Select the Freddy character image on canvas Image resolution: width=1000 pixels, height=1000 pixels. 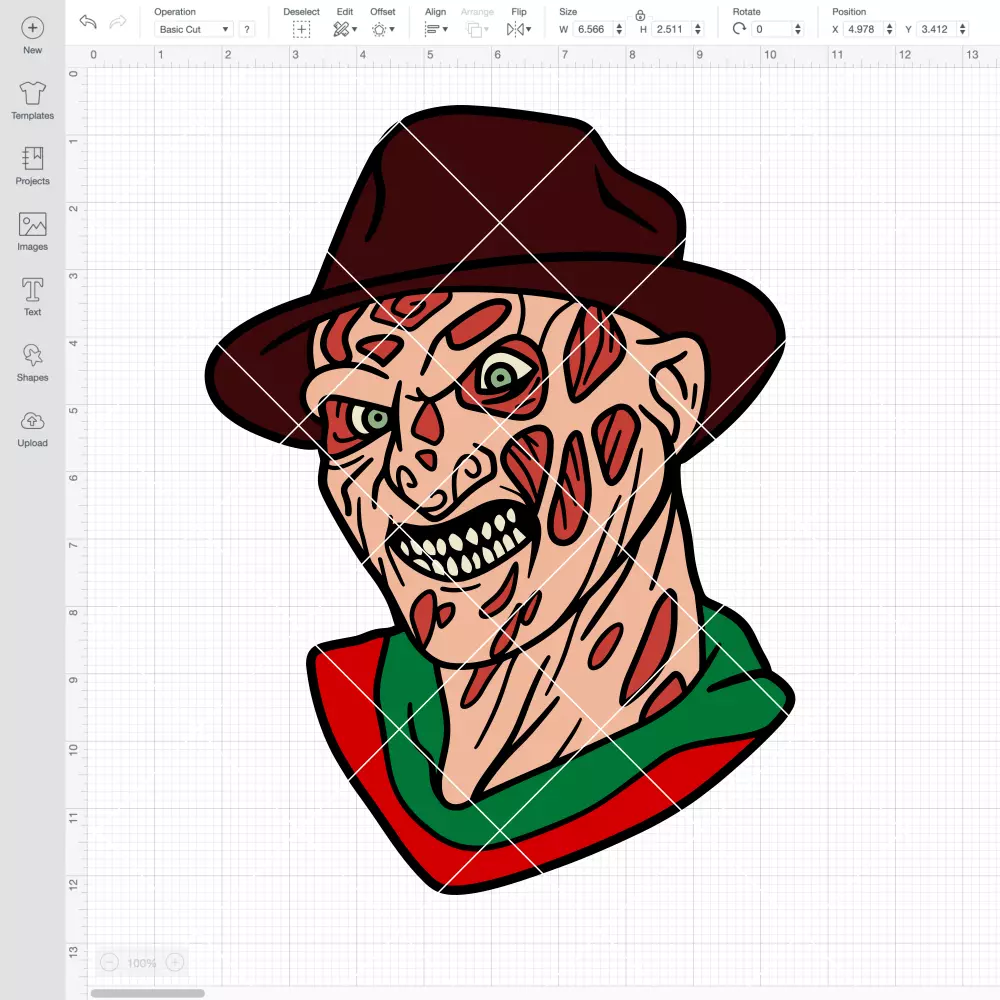[x=500, y=499]
